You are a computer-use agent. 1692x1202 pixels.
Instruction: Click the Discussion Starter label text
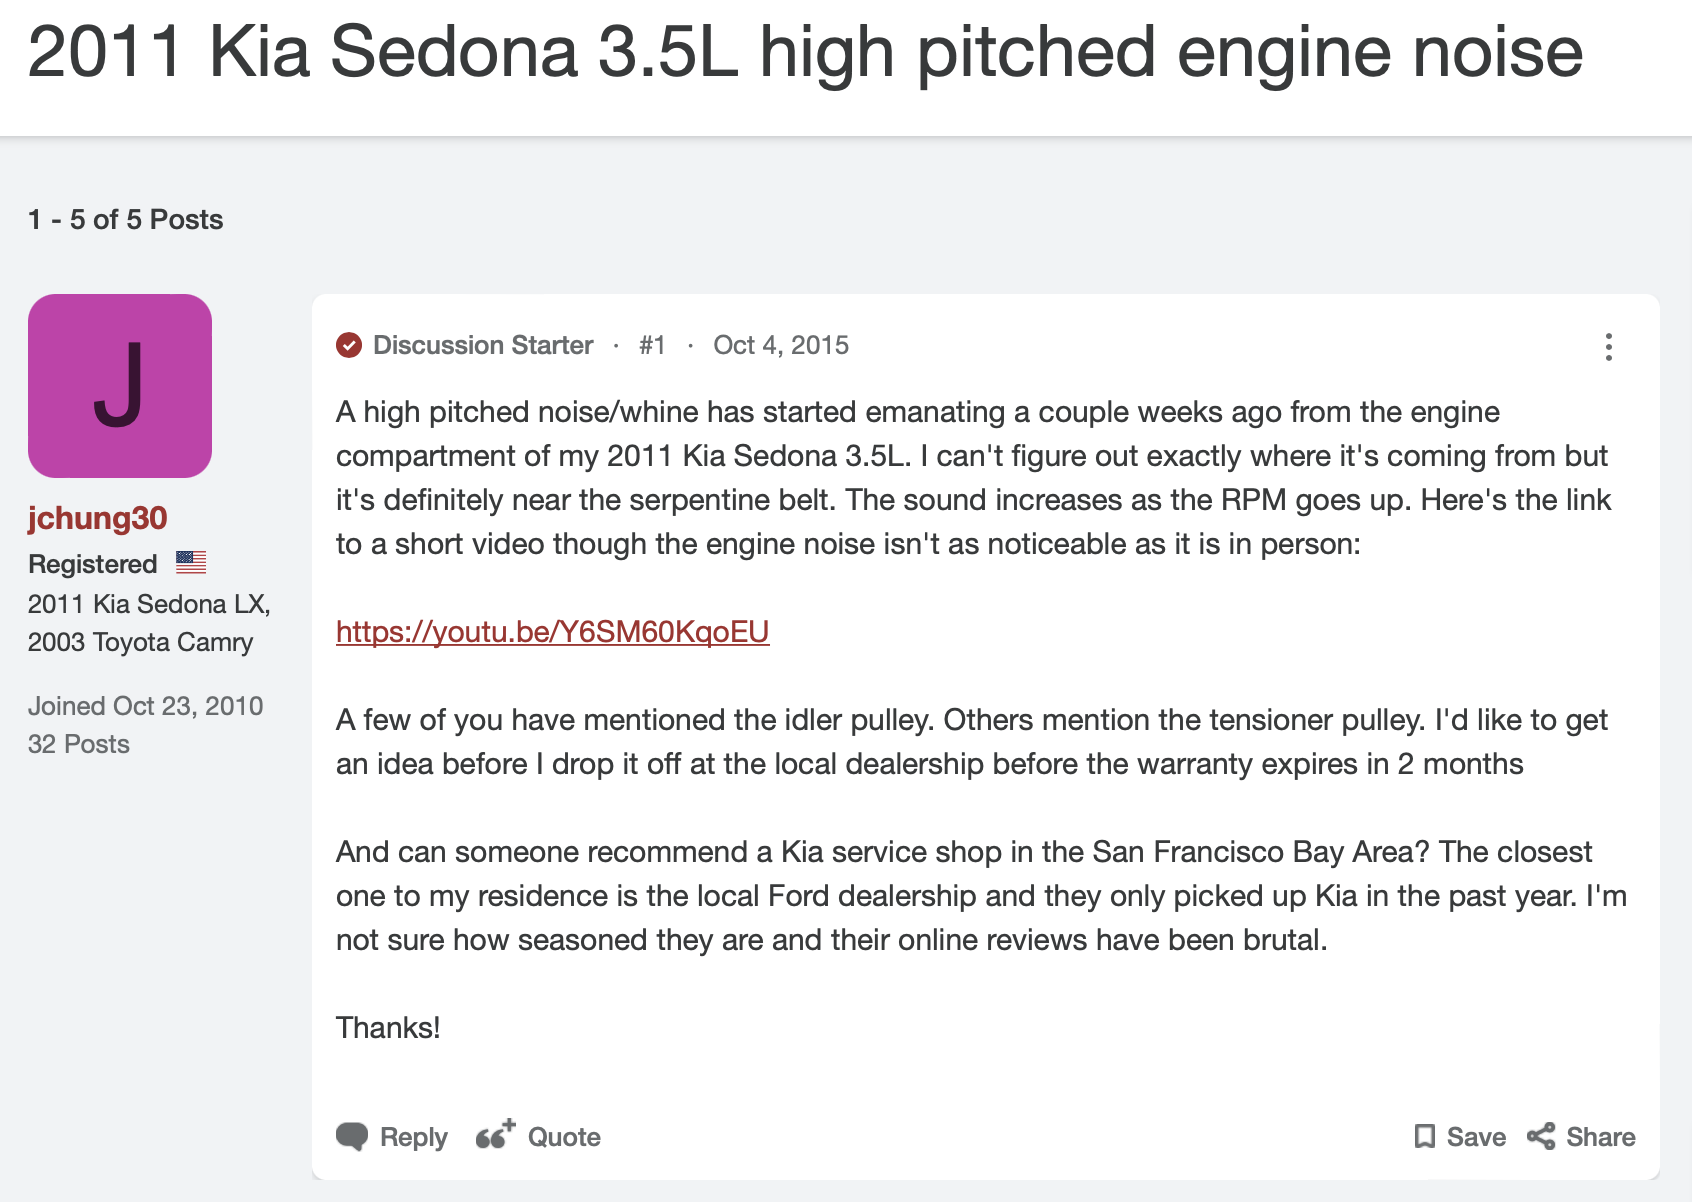coord(483,346)
